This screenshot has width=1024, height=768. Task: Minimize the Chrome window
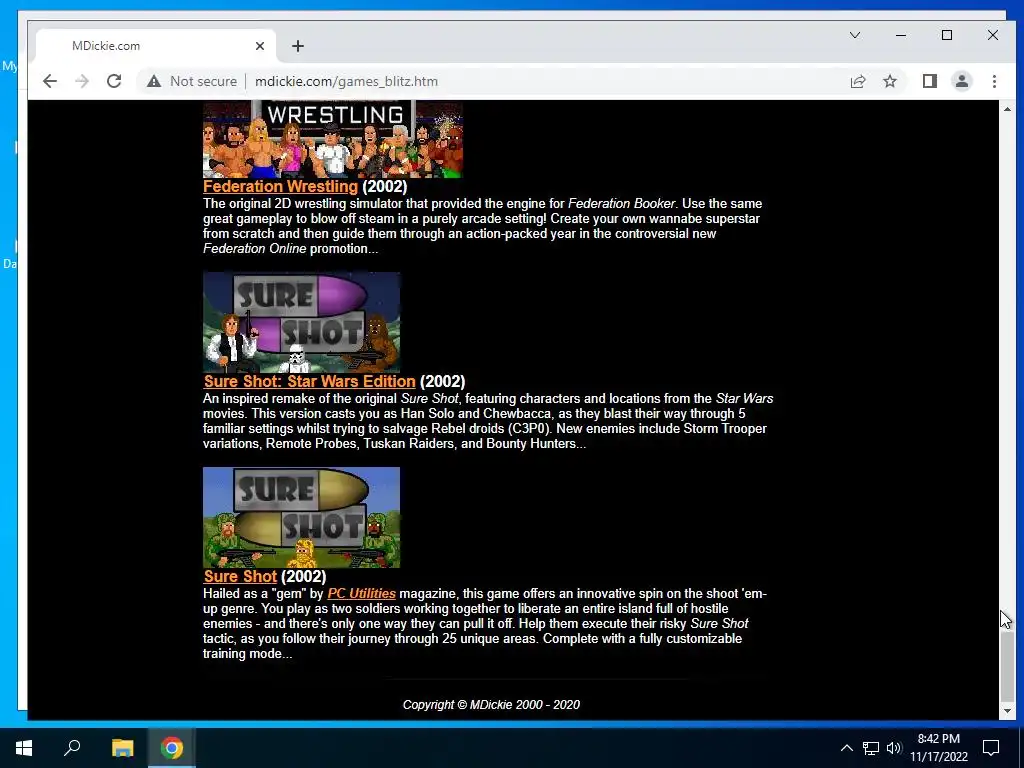pos(901,35)
